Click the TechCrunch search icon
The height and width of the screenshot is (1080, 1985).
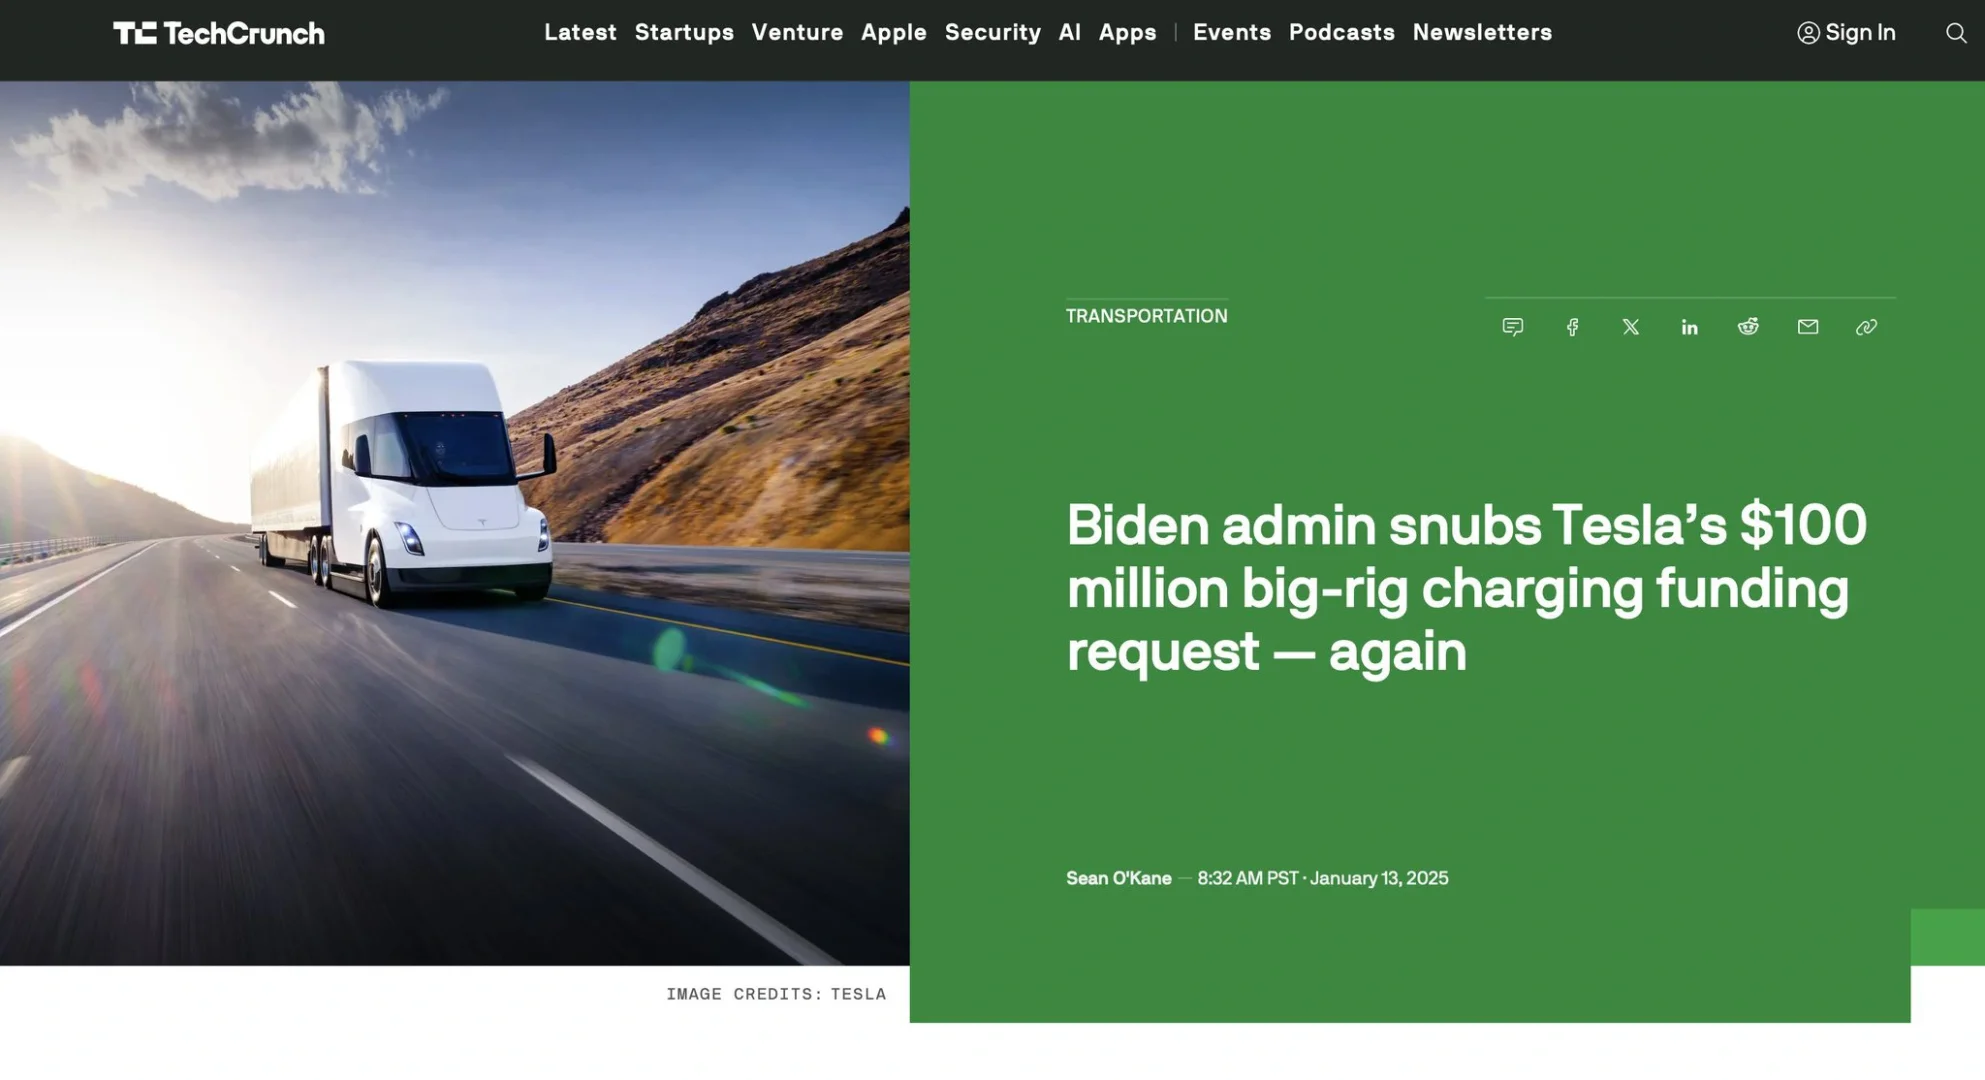pyautogui.click(x=1954, y=32)
